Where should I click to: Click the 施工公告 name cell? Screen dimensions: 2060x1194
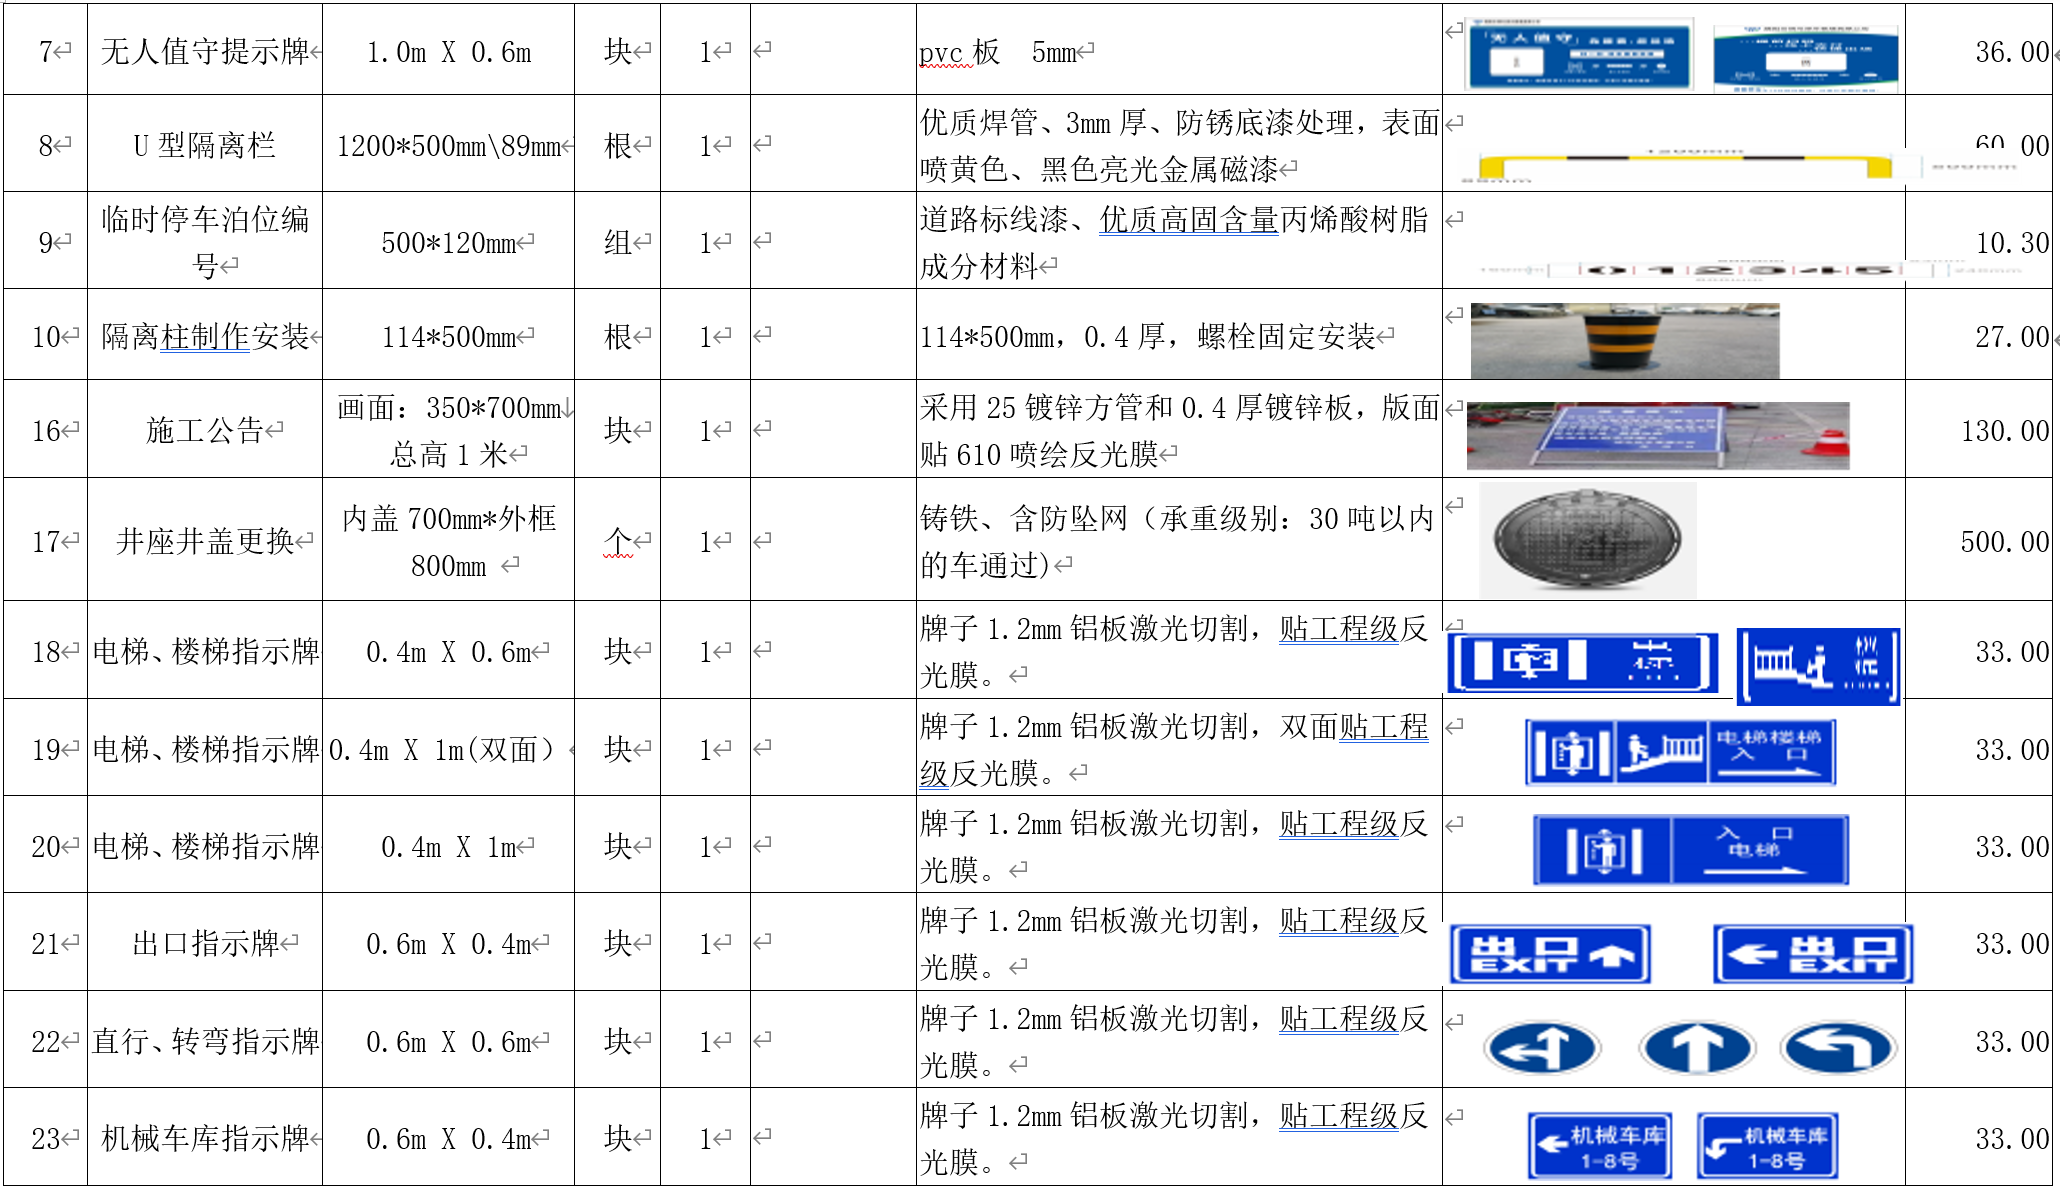pyautogui.click(x=205, y=431)
